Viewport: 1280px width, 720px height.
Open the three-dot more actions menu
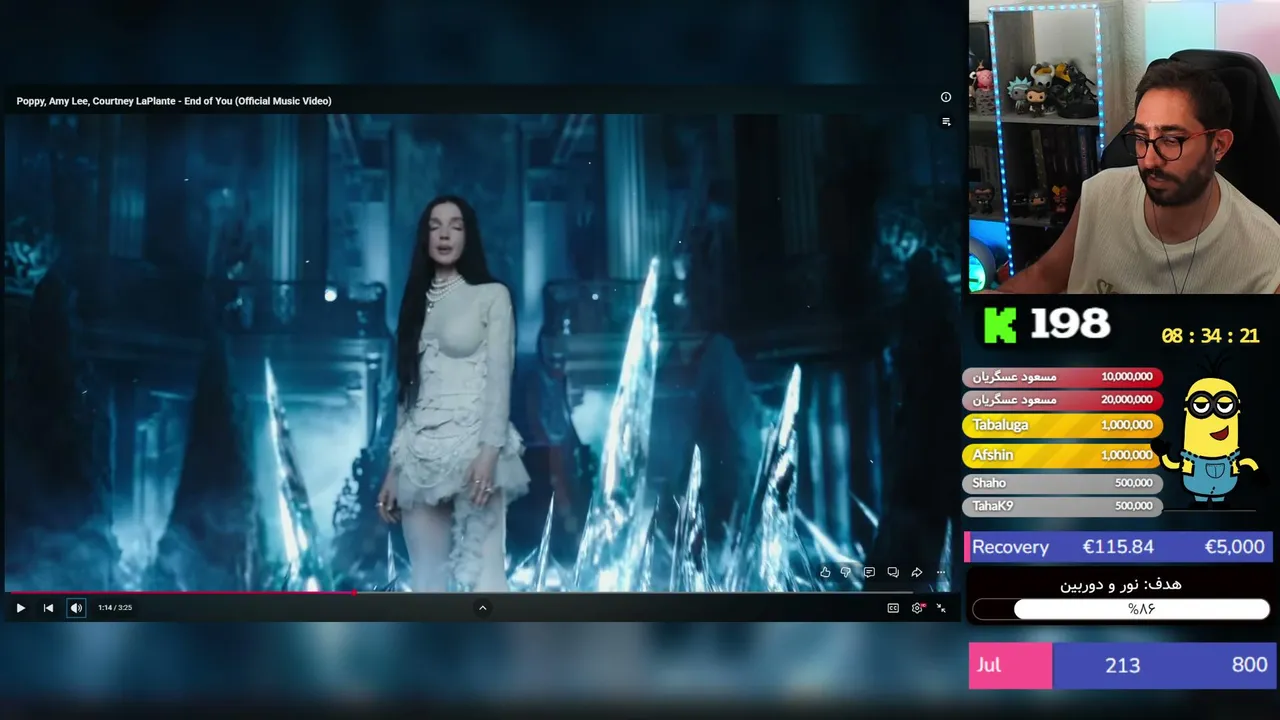coord(941,572)
